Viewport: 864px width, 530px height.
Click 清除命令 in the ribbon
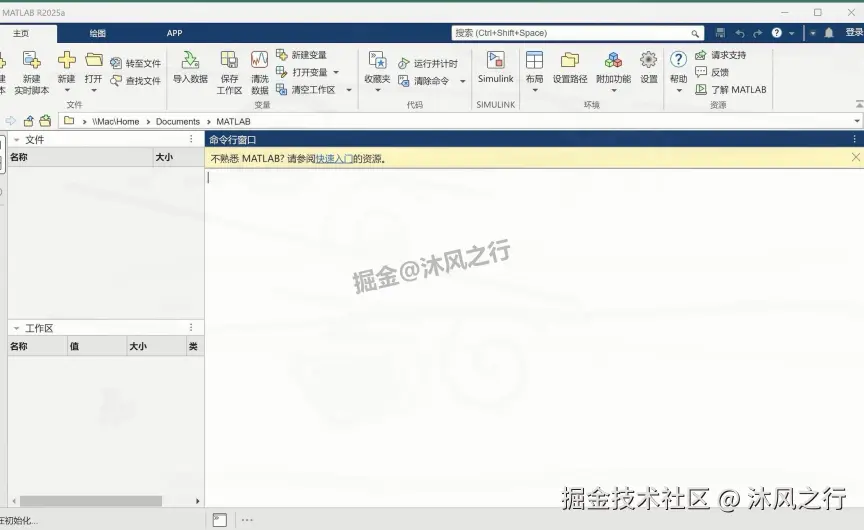424,81
